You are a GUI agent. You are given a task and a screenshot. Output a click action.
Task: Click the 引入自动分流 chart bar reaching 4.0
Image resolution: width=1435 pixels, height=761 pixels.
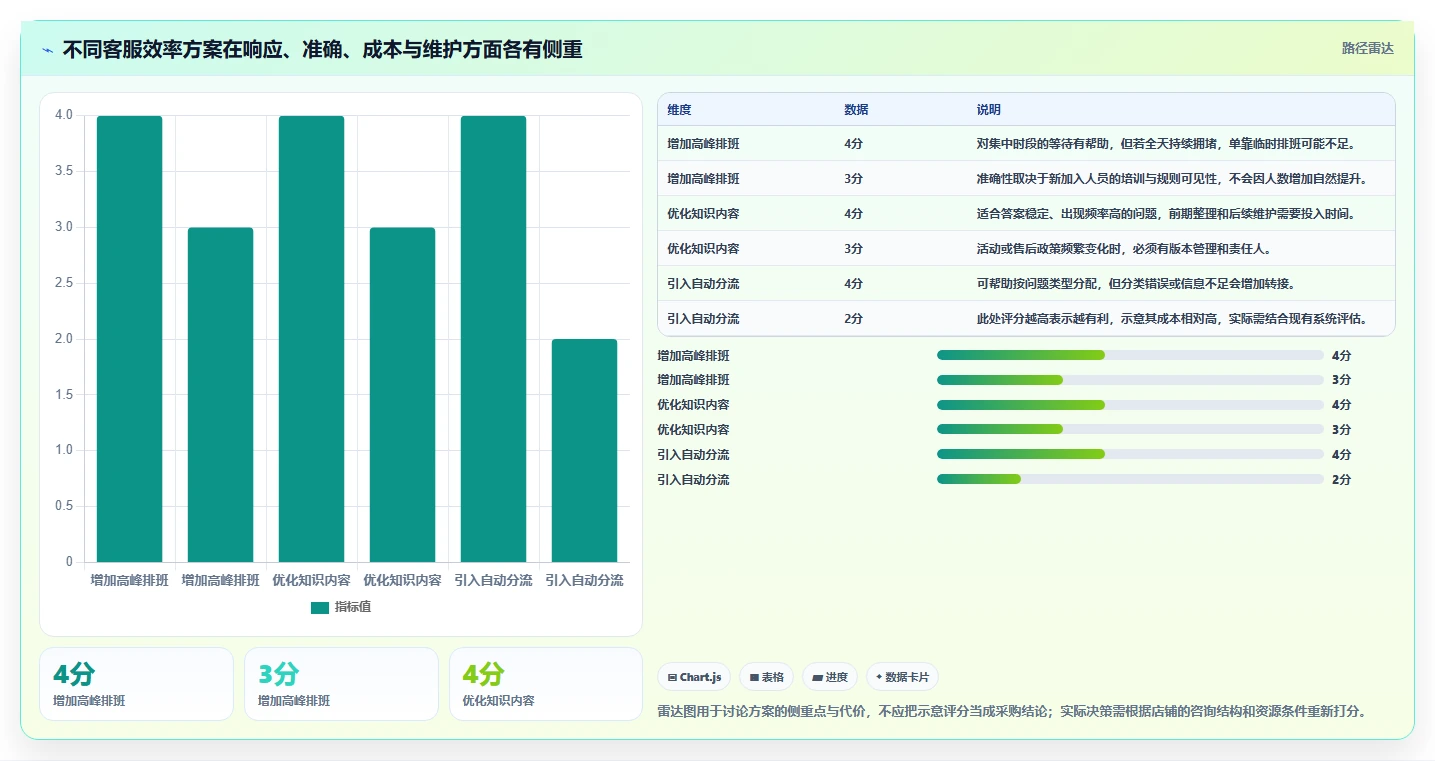point(493,339)
